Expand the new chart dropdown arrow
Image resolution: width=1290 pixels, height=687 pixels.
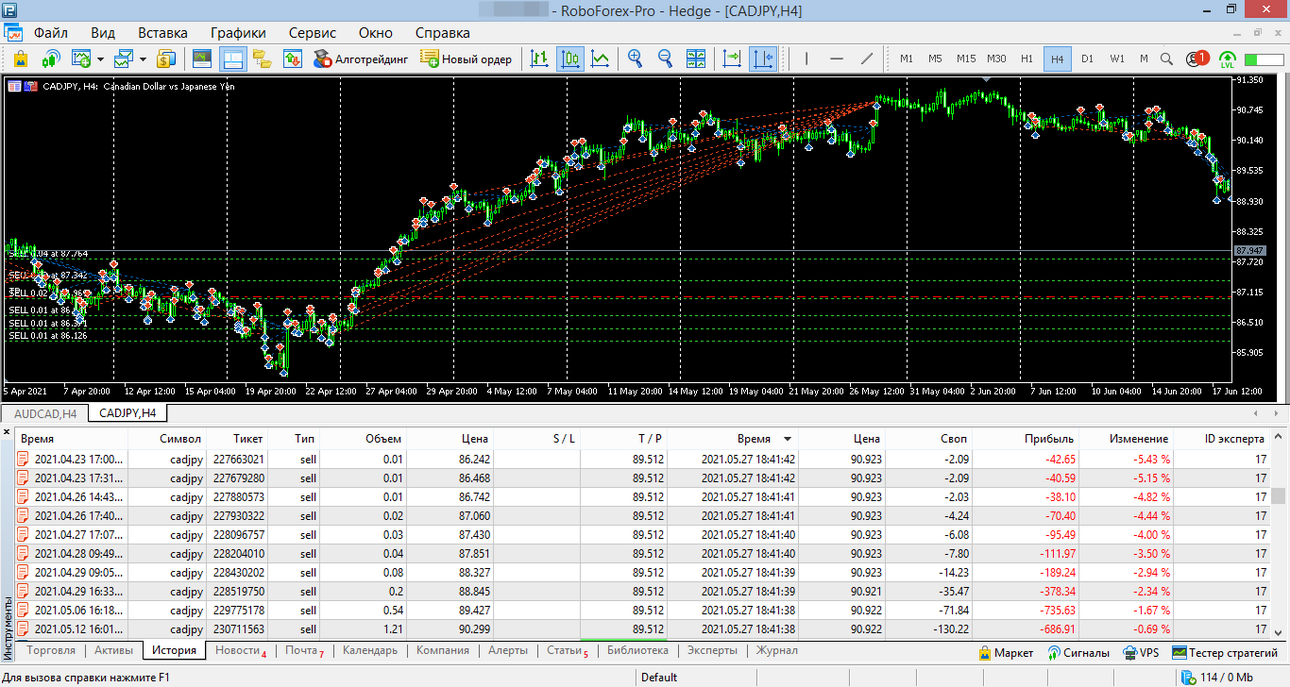pyautogui.click(x=102, y=59)
